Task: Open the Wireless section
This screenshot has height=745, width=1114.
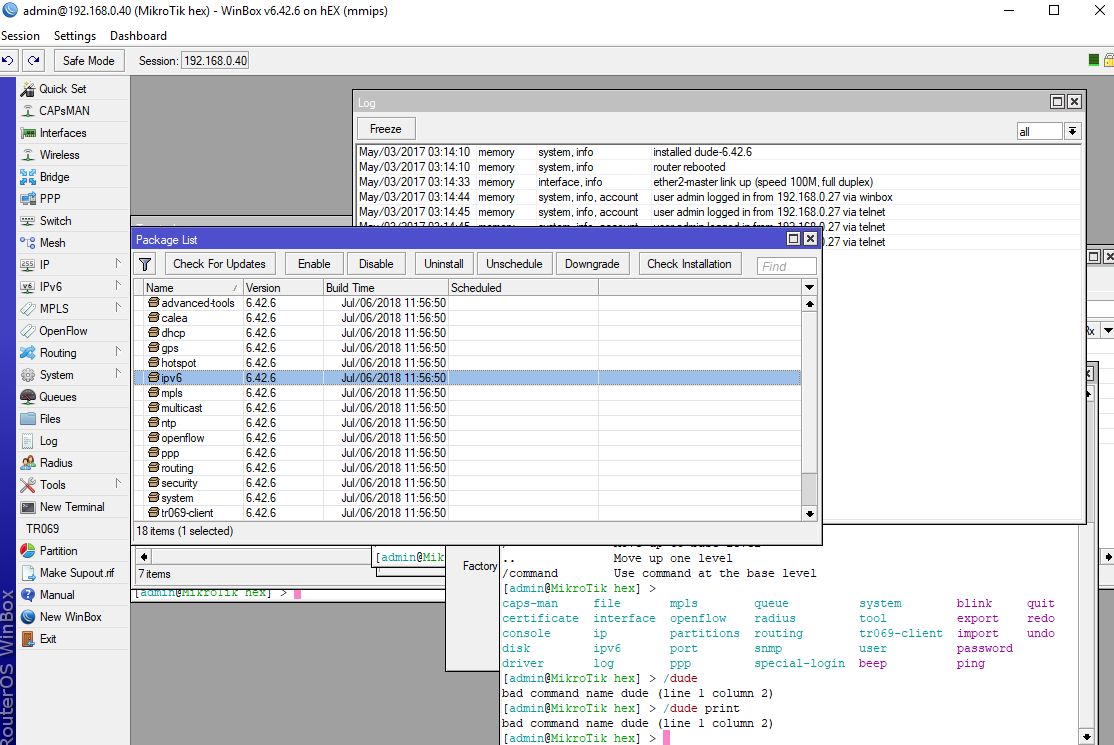Action: (59, 155)
